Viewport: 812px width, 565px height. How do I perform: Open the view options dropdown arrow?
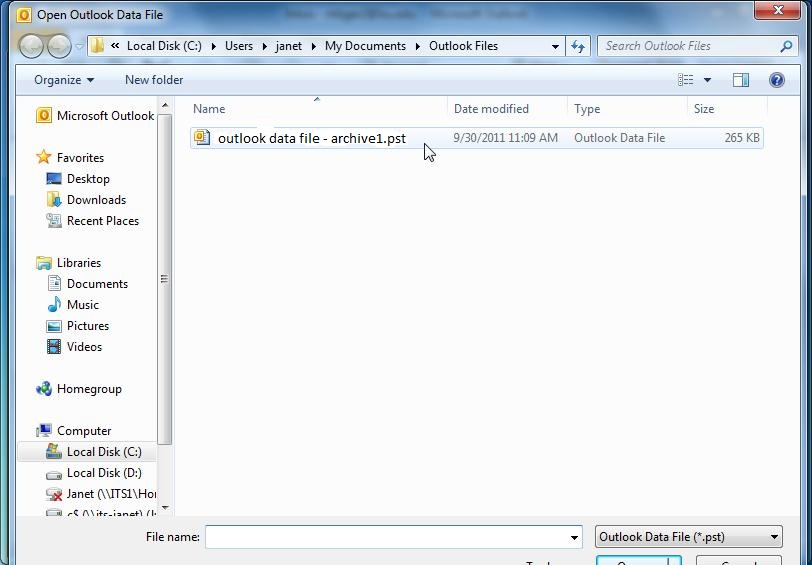click(707, 80)
